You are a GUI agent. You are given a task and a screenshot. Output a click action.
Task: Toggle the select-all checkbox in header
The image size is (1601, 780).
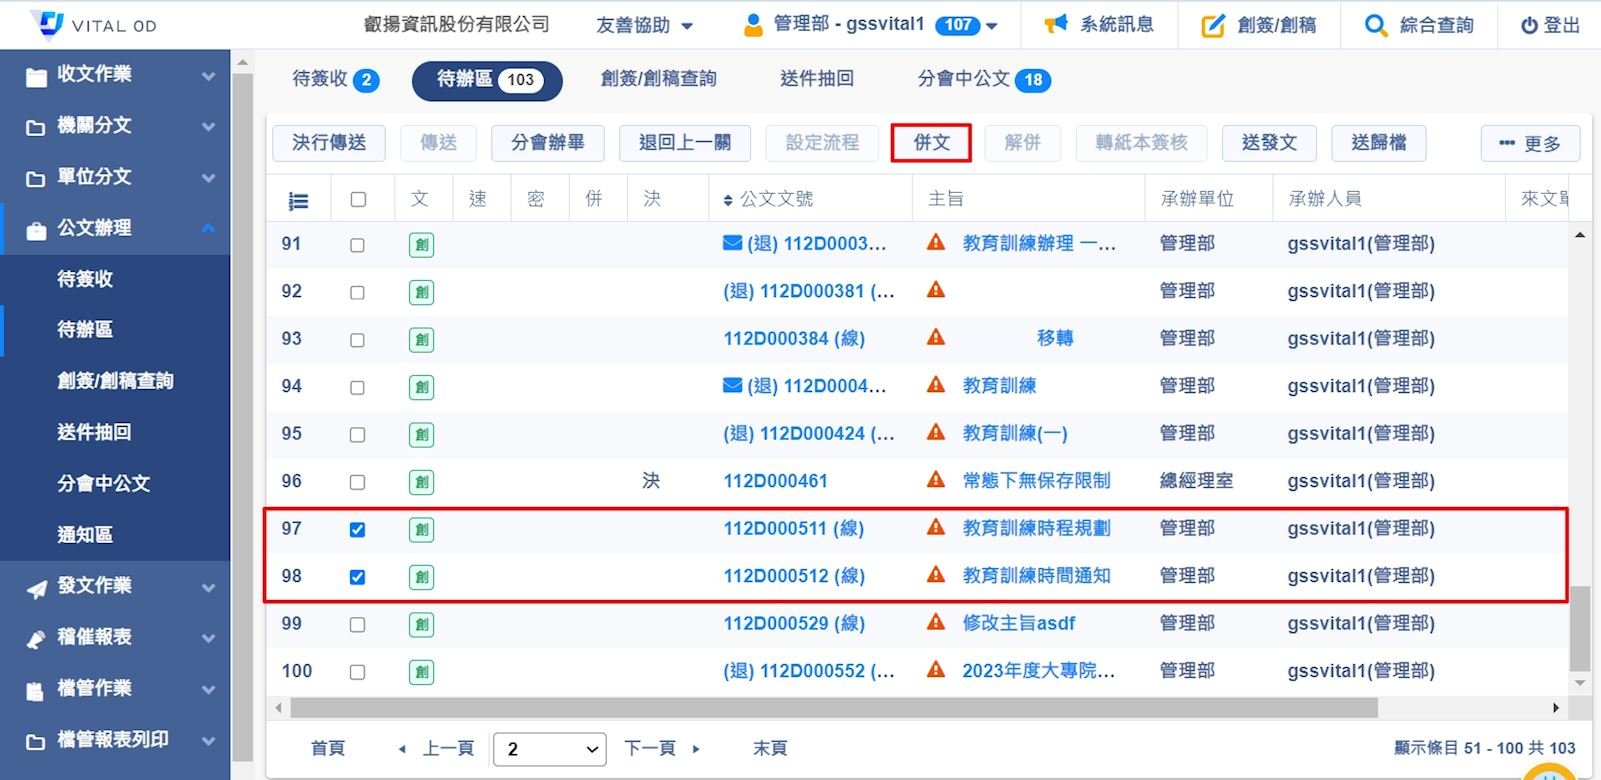coord(358,199)
